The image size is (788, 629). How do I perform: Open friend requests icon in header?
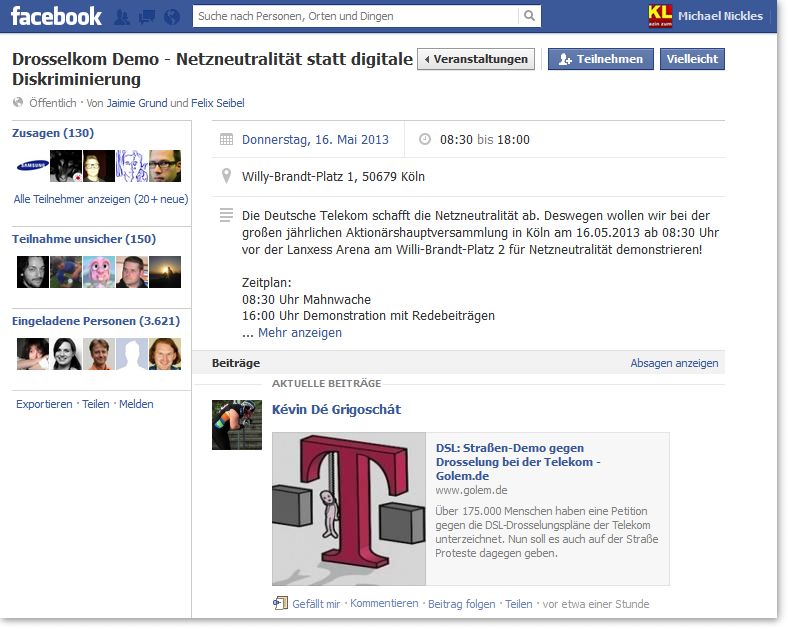click(x=122, y=17)
